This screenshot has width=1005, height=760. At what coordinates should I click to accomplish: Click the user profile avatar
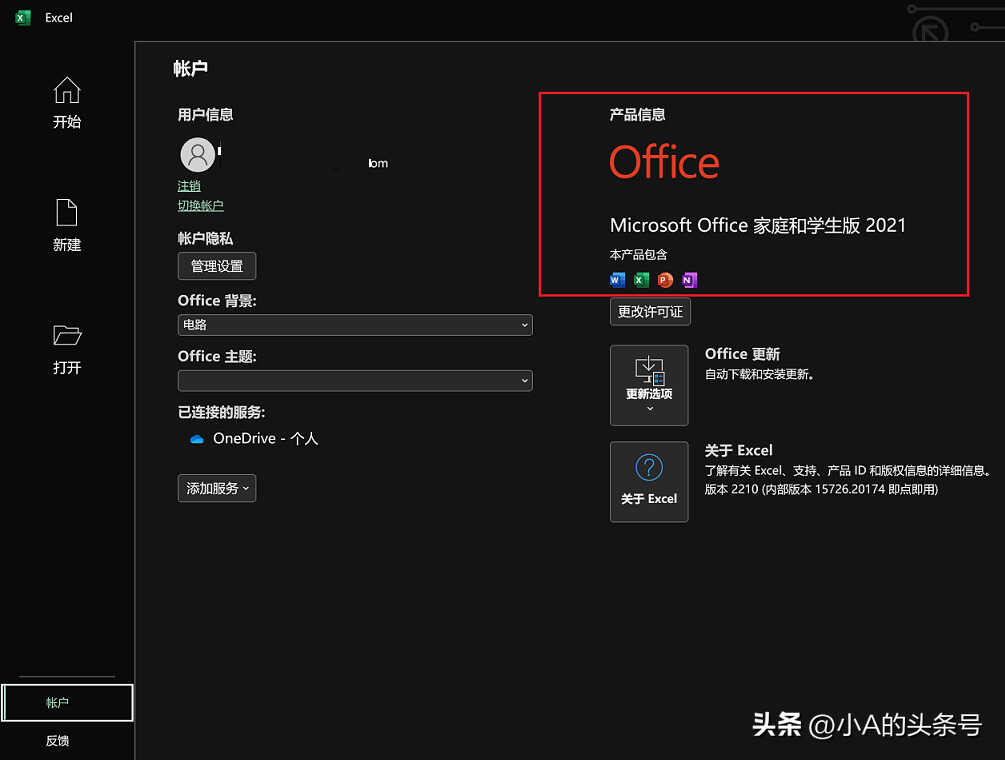pyautogui.click(x=197, y=155)
